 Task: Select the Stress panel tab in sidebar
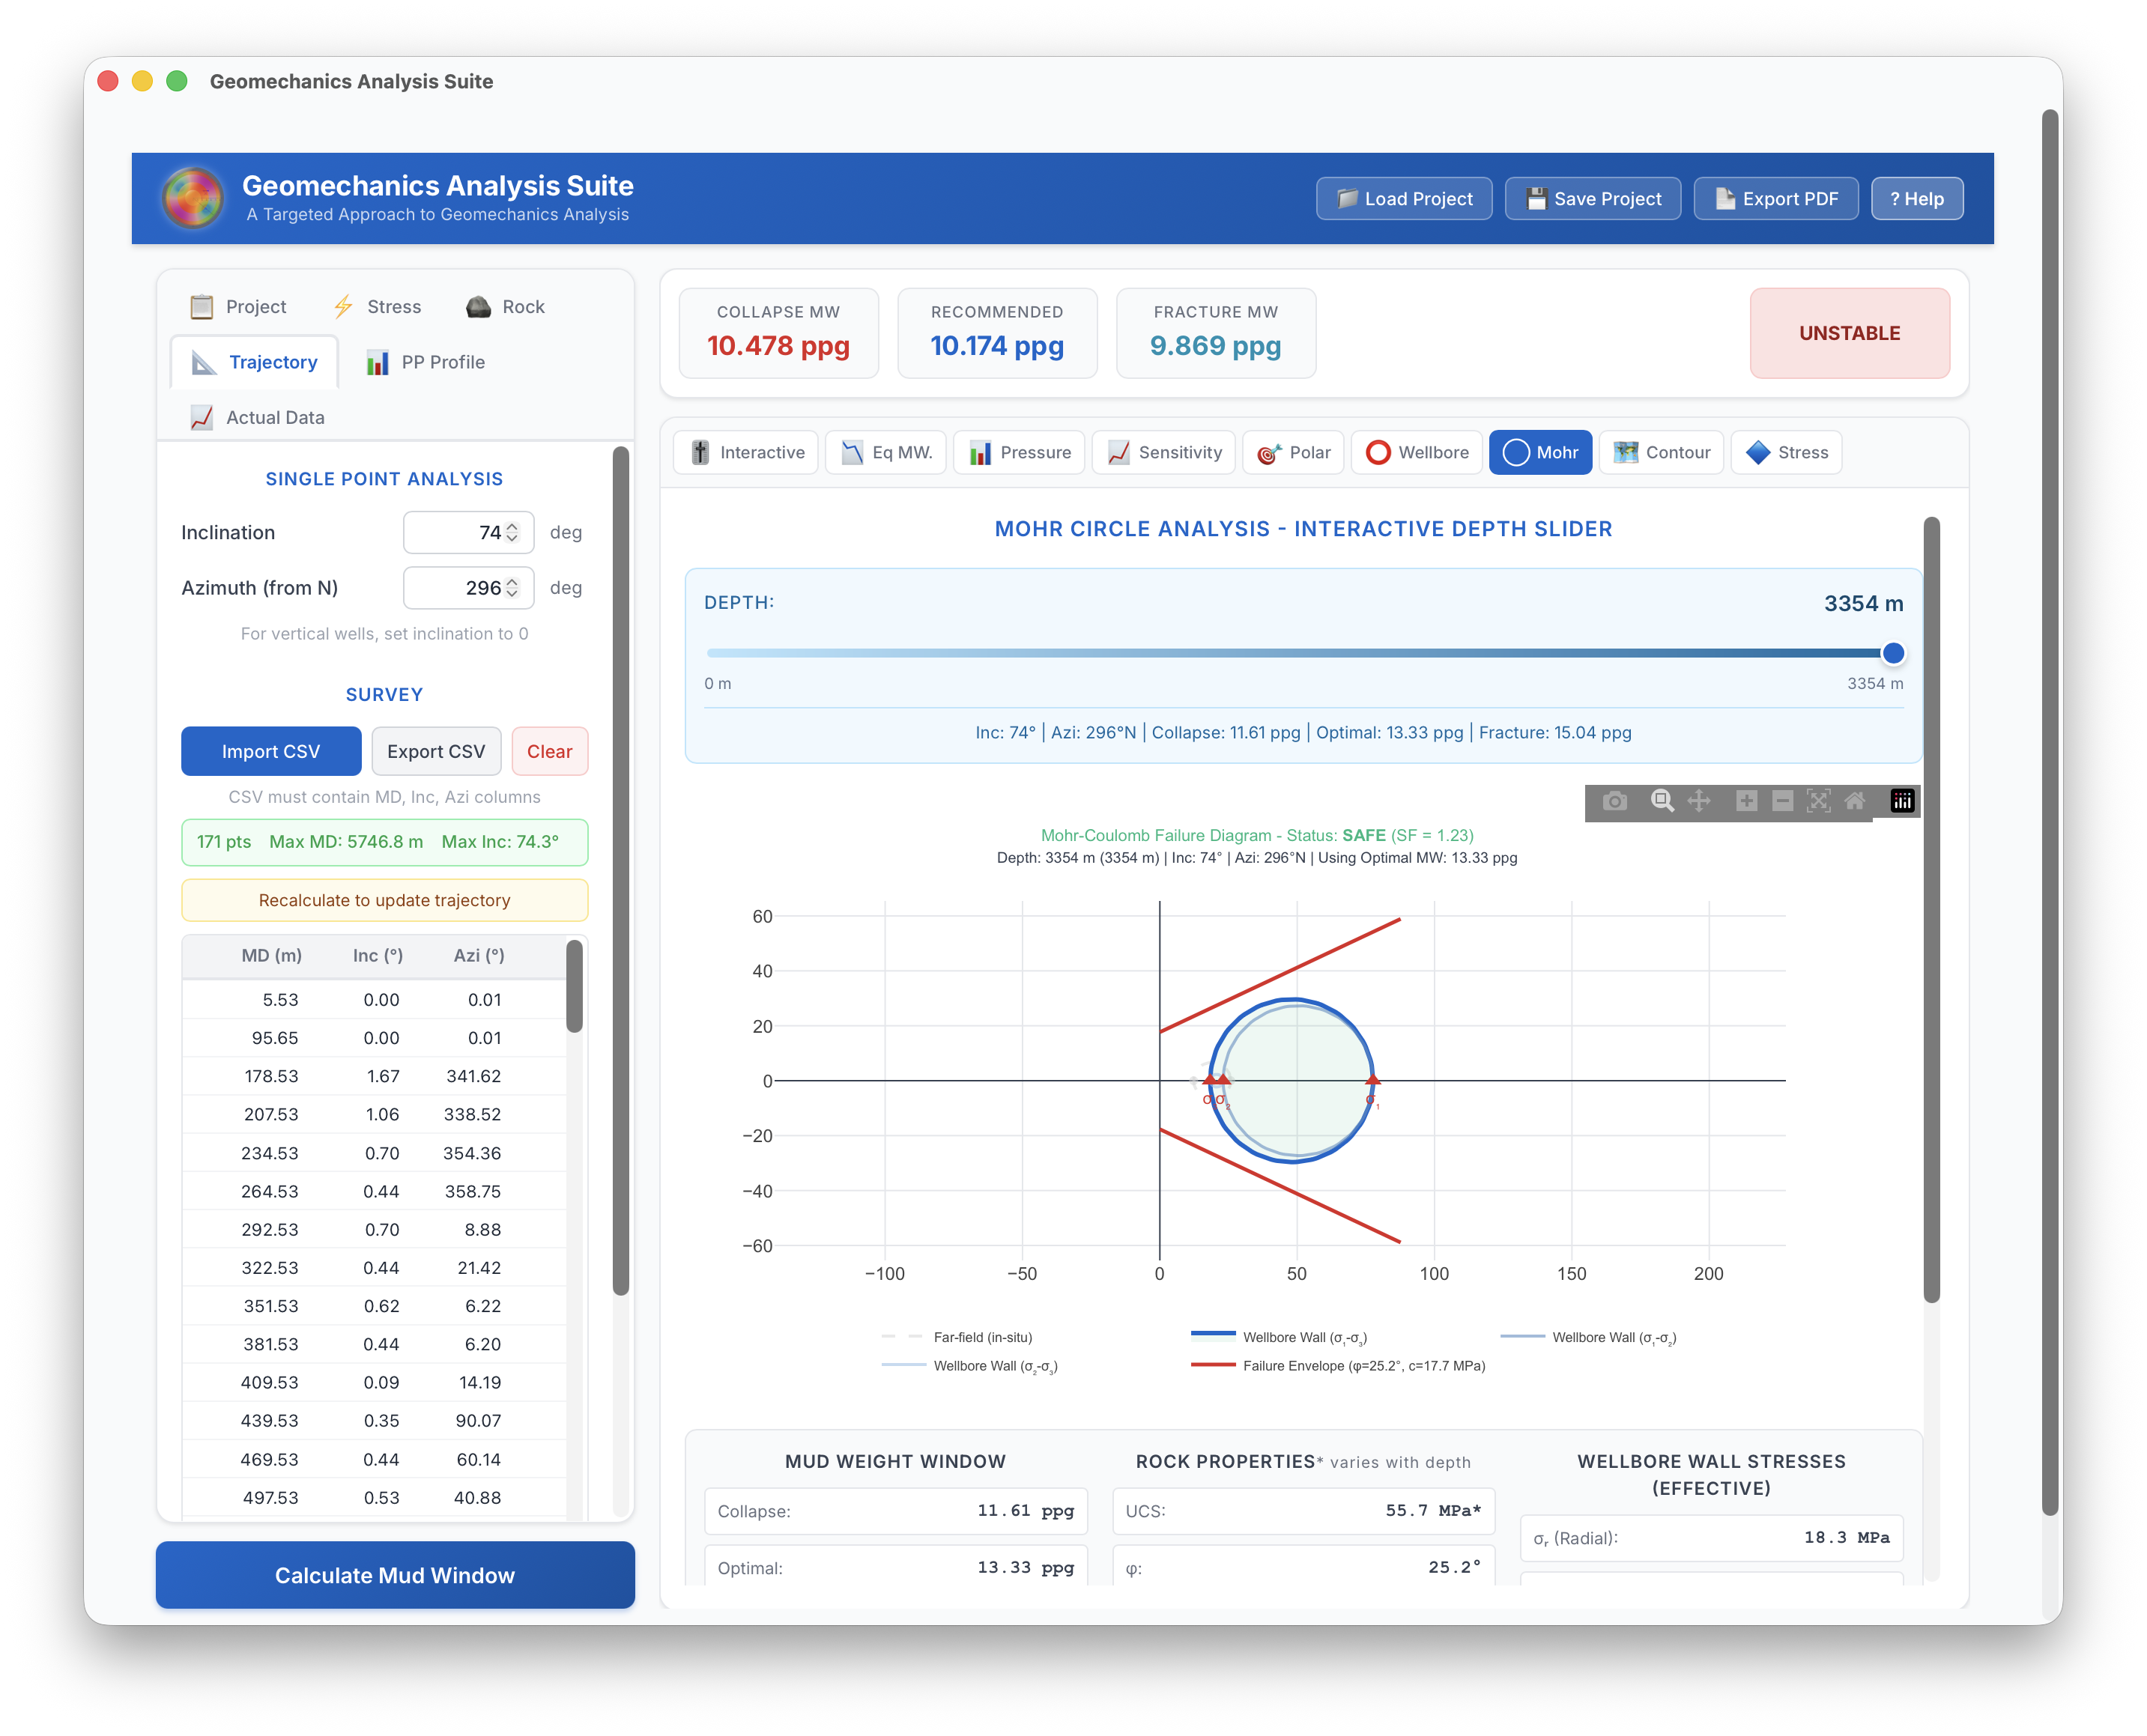[377, 307]
